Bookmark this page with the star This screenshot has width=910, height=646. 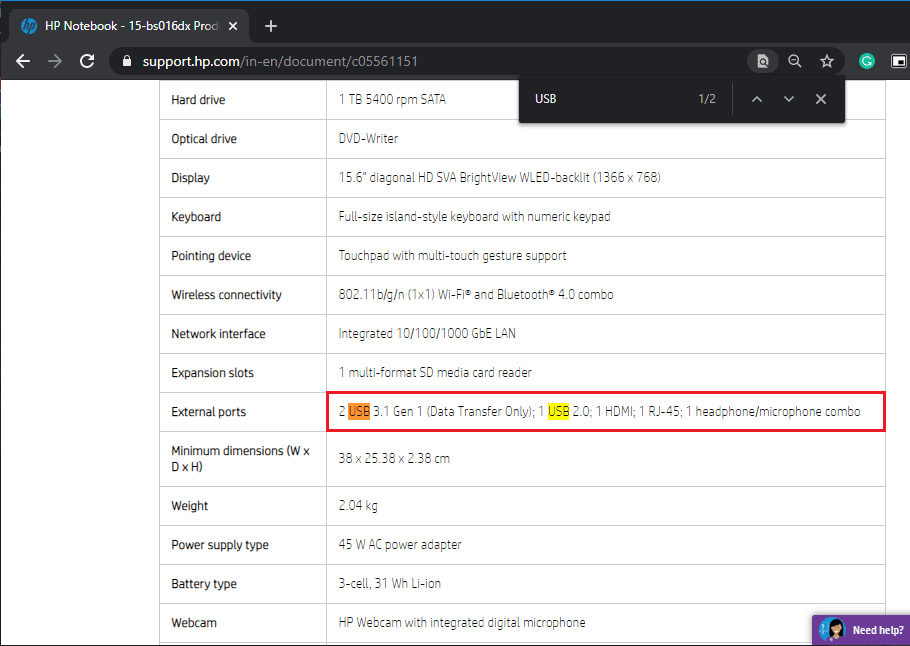coord(826,61)
